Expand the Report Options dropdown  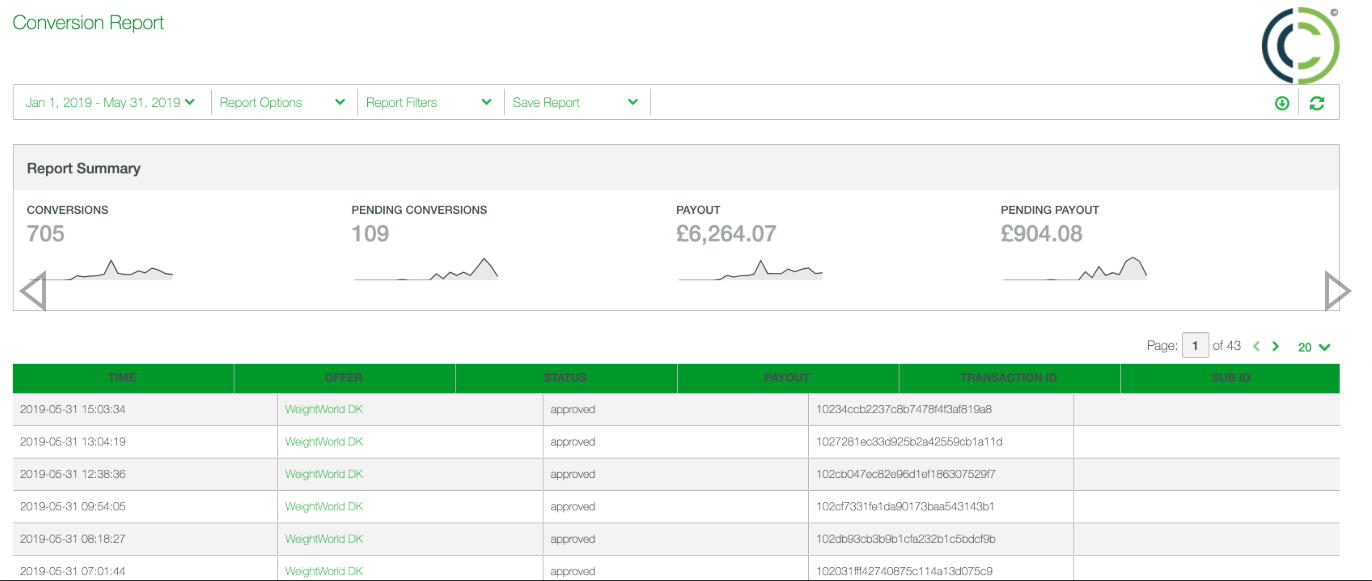tap(282, 102)
